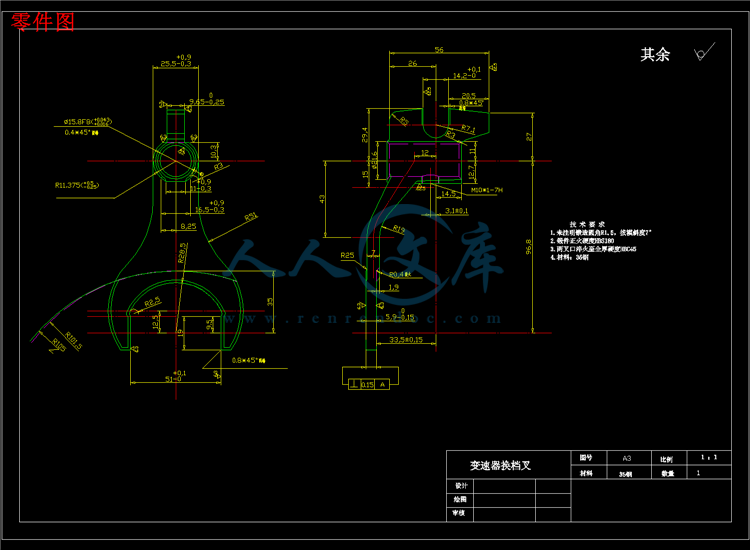The image size is (750, 550).
Task: Select the 变速器换档叉 title block name
Action: (500, 465)
